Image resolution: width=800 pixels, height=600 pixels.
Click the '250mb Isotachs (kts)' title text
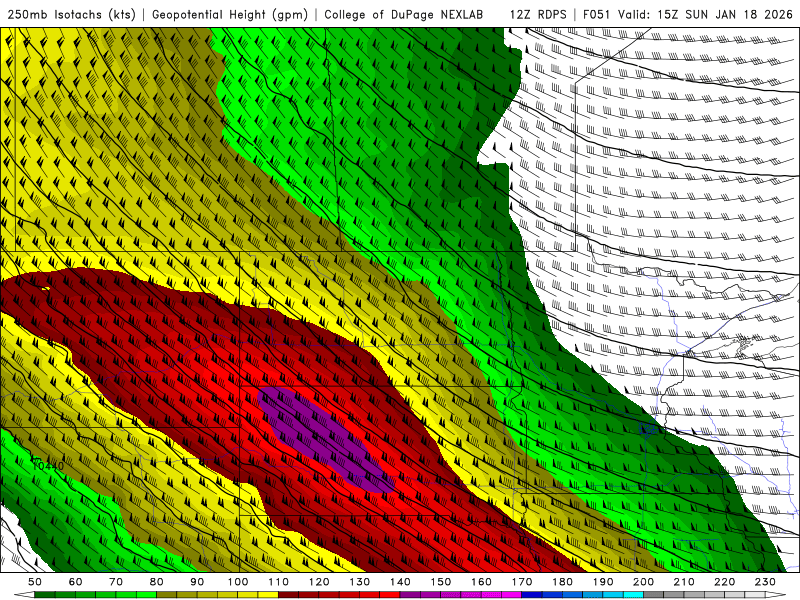click(71, 14)
